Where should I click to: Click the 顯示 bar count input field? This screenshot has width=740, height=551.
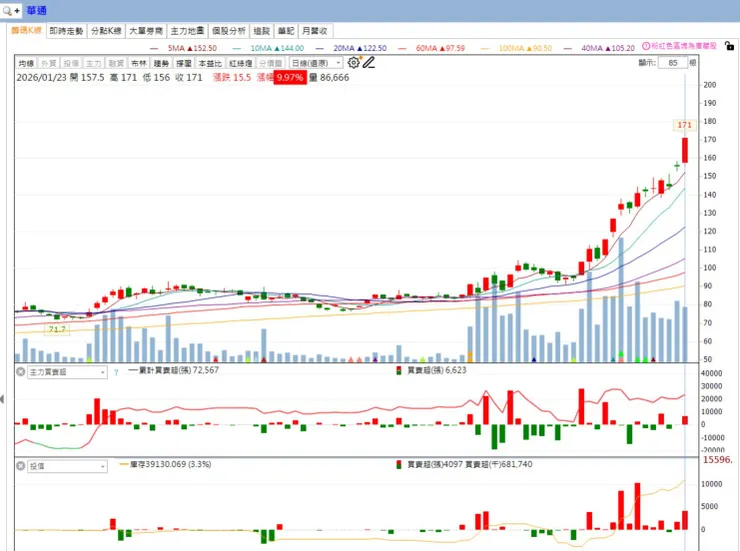(x=672, y=63)
